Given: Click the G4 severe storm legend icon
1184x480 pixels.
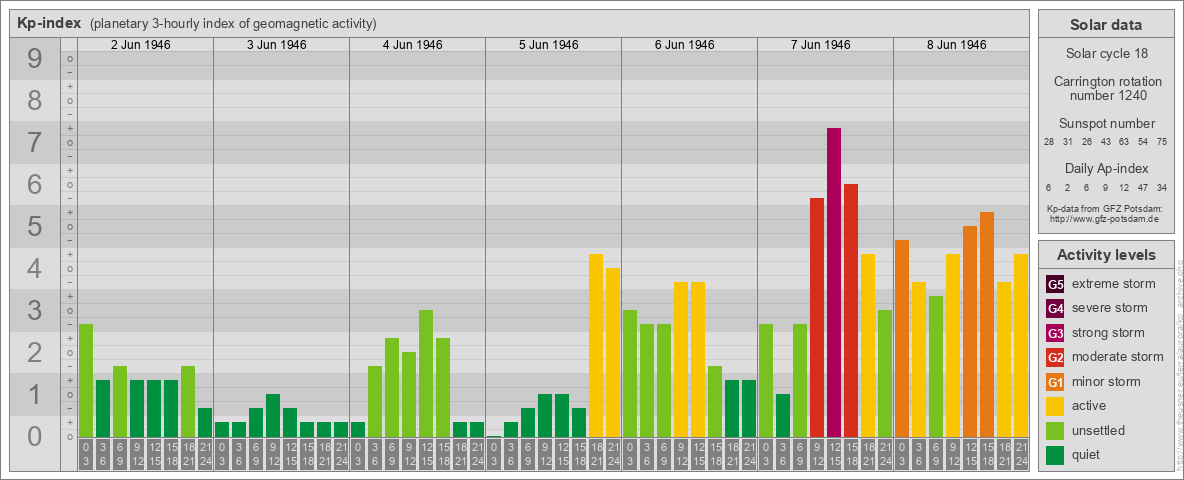Looking at the screenshot, I should click(1055, 308).
